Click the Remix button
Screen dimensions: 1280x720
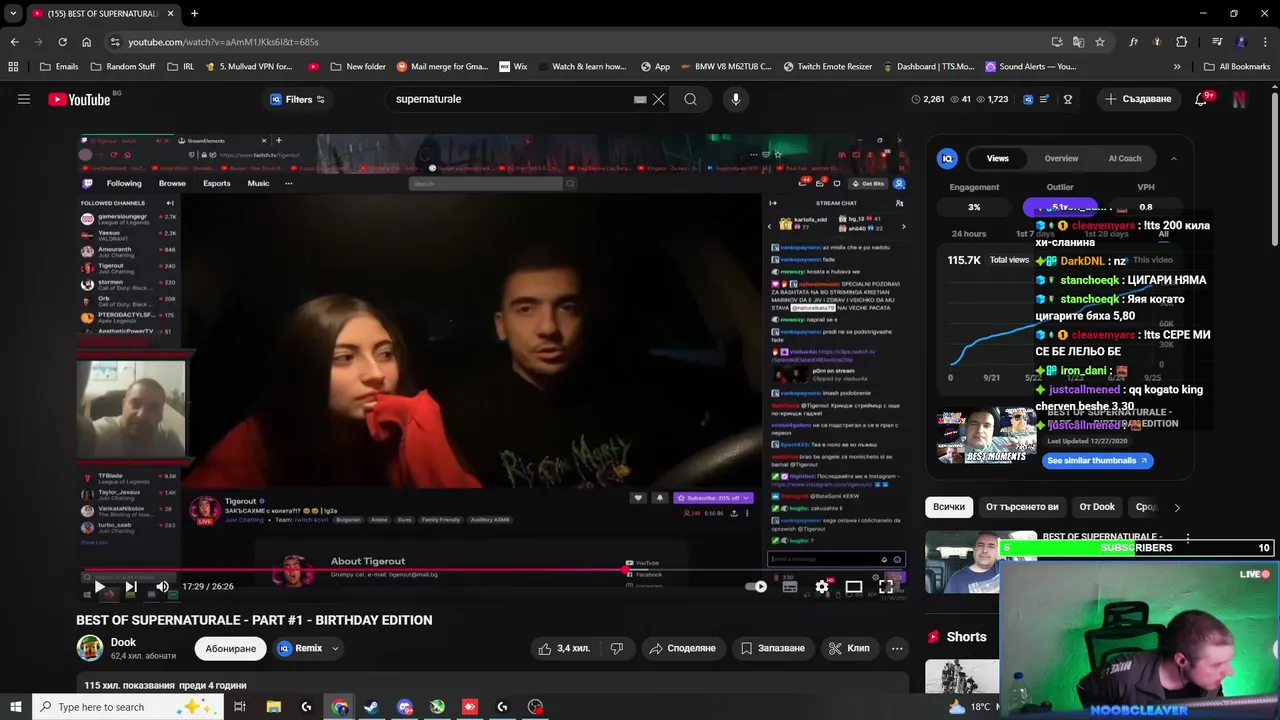click(300, 648)
